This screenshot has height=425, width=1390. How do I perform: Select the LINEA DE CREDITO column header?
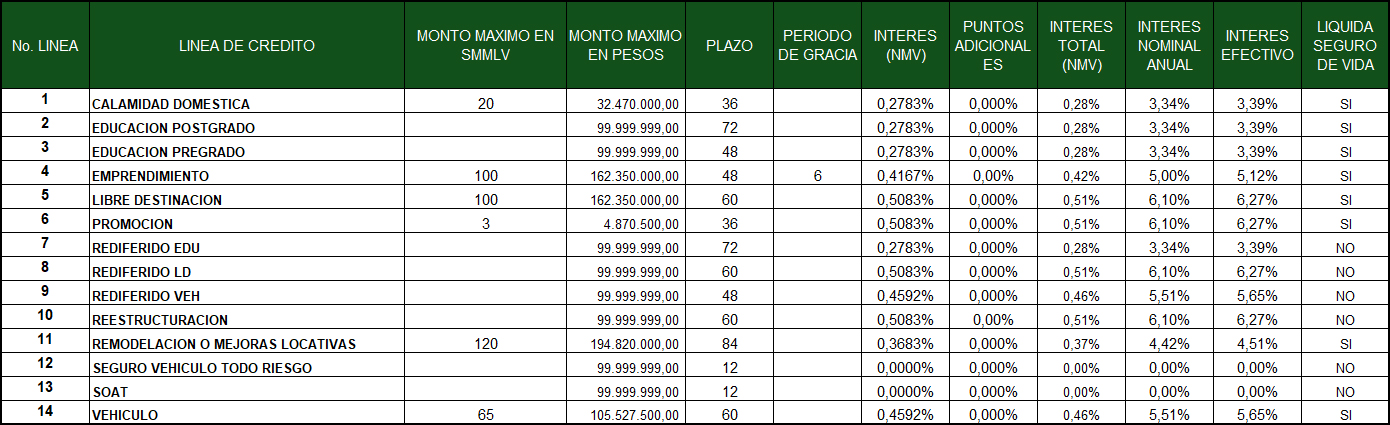247,45
